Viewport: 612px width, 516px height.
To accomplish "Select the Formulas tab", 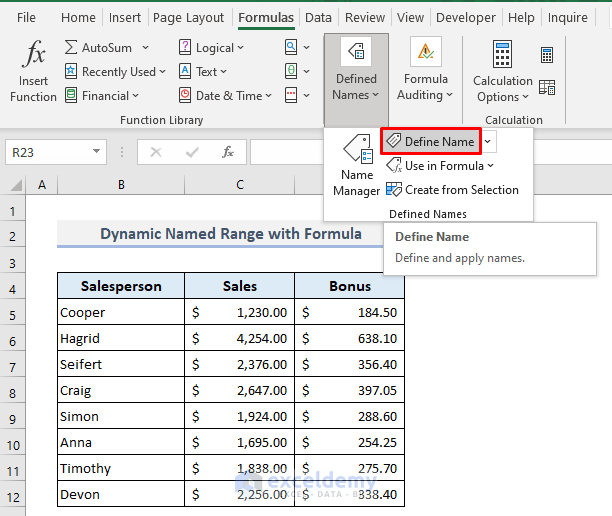I will [266, 18].
